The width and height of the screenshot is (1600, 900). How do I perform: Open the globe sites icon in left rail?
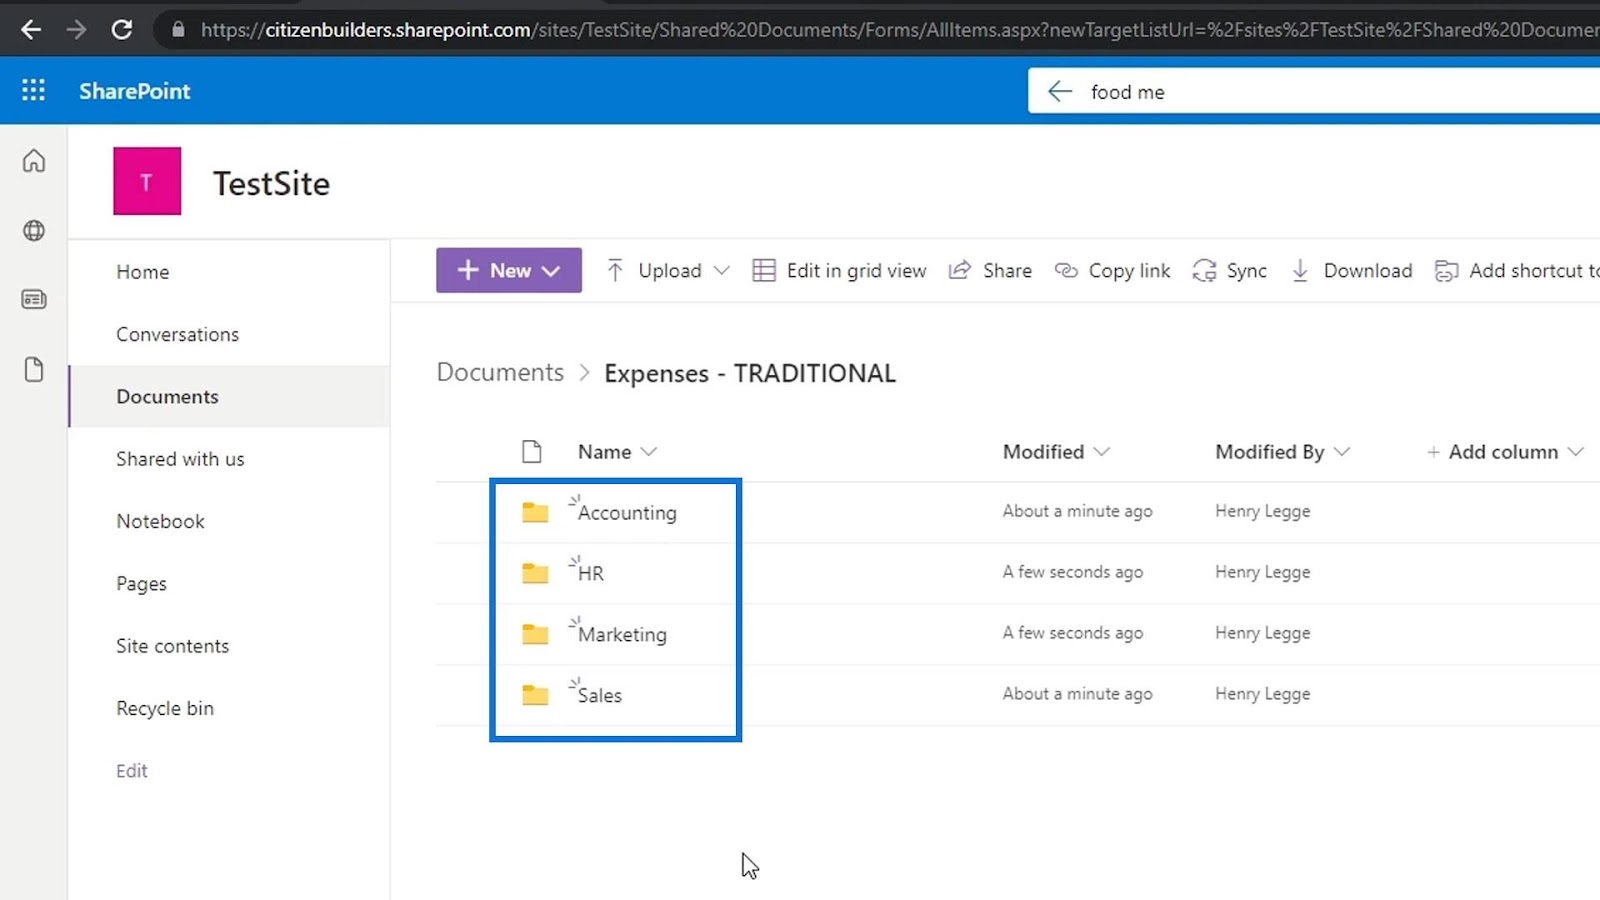coord(34,231)
